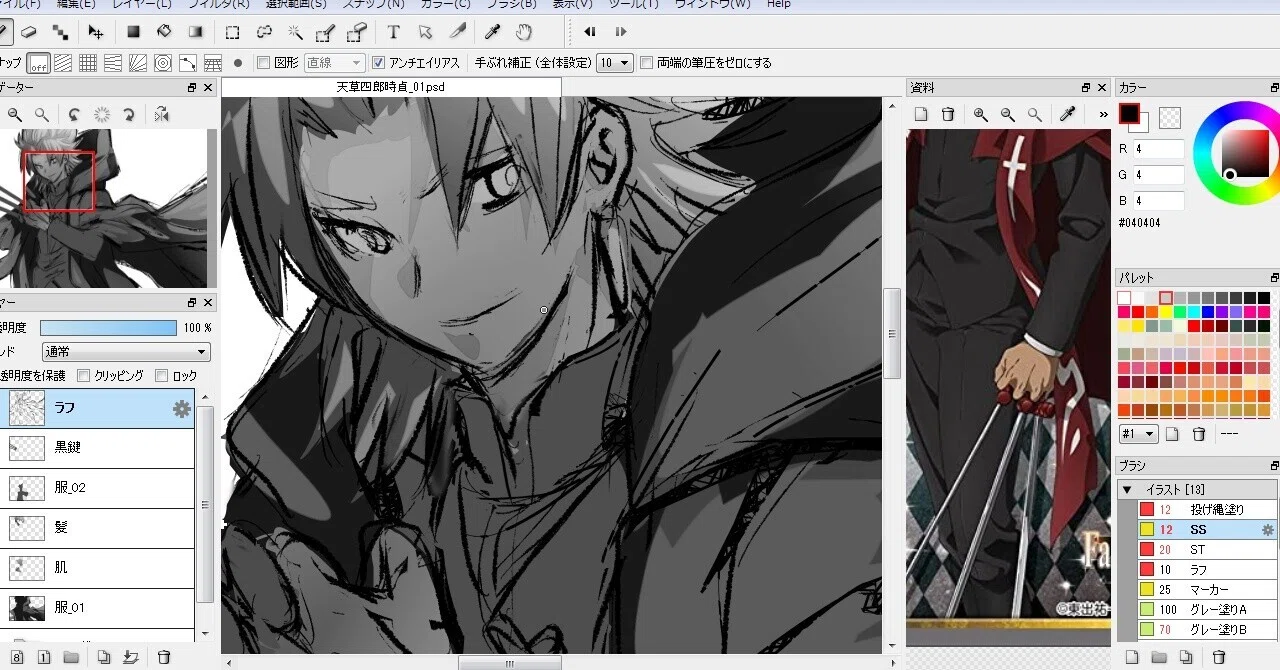Select the Gradient tool
This screenshot has height=670, width=1280.
(x=196, y=32)
